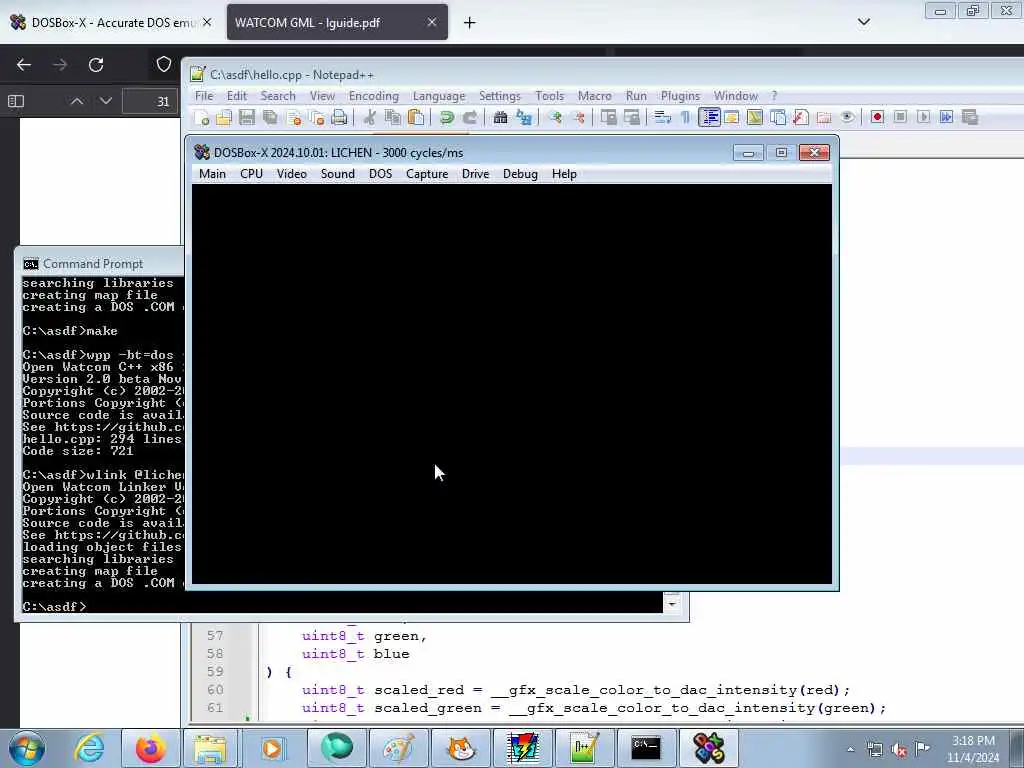
Task: Click the PDF page number field showing 31
Action: [151, 101]
